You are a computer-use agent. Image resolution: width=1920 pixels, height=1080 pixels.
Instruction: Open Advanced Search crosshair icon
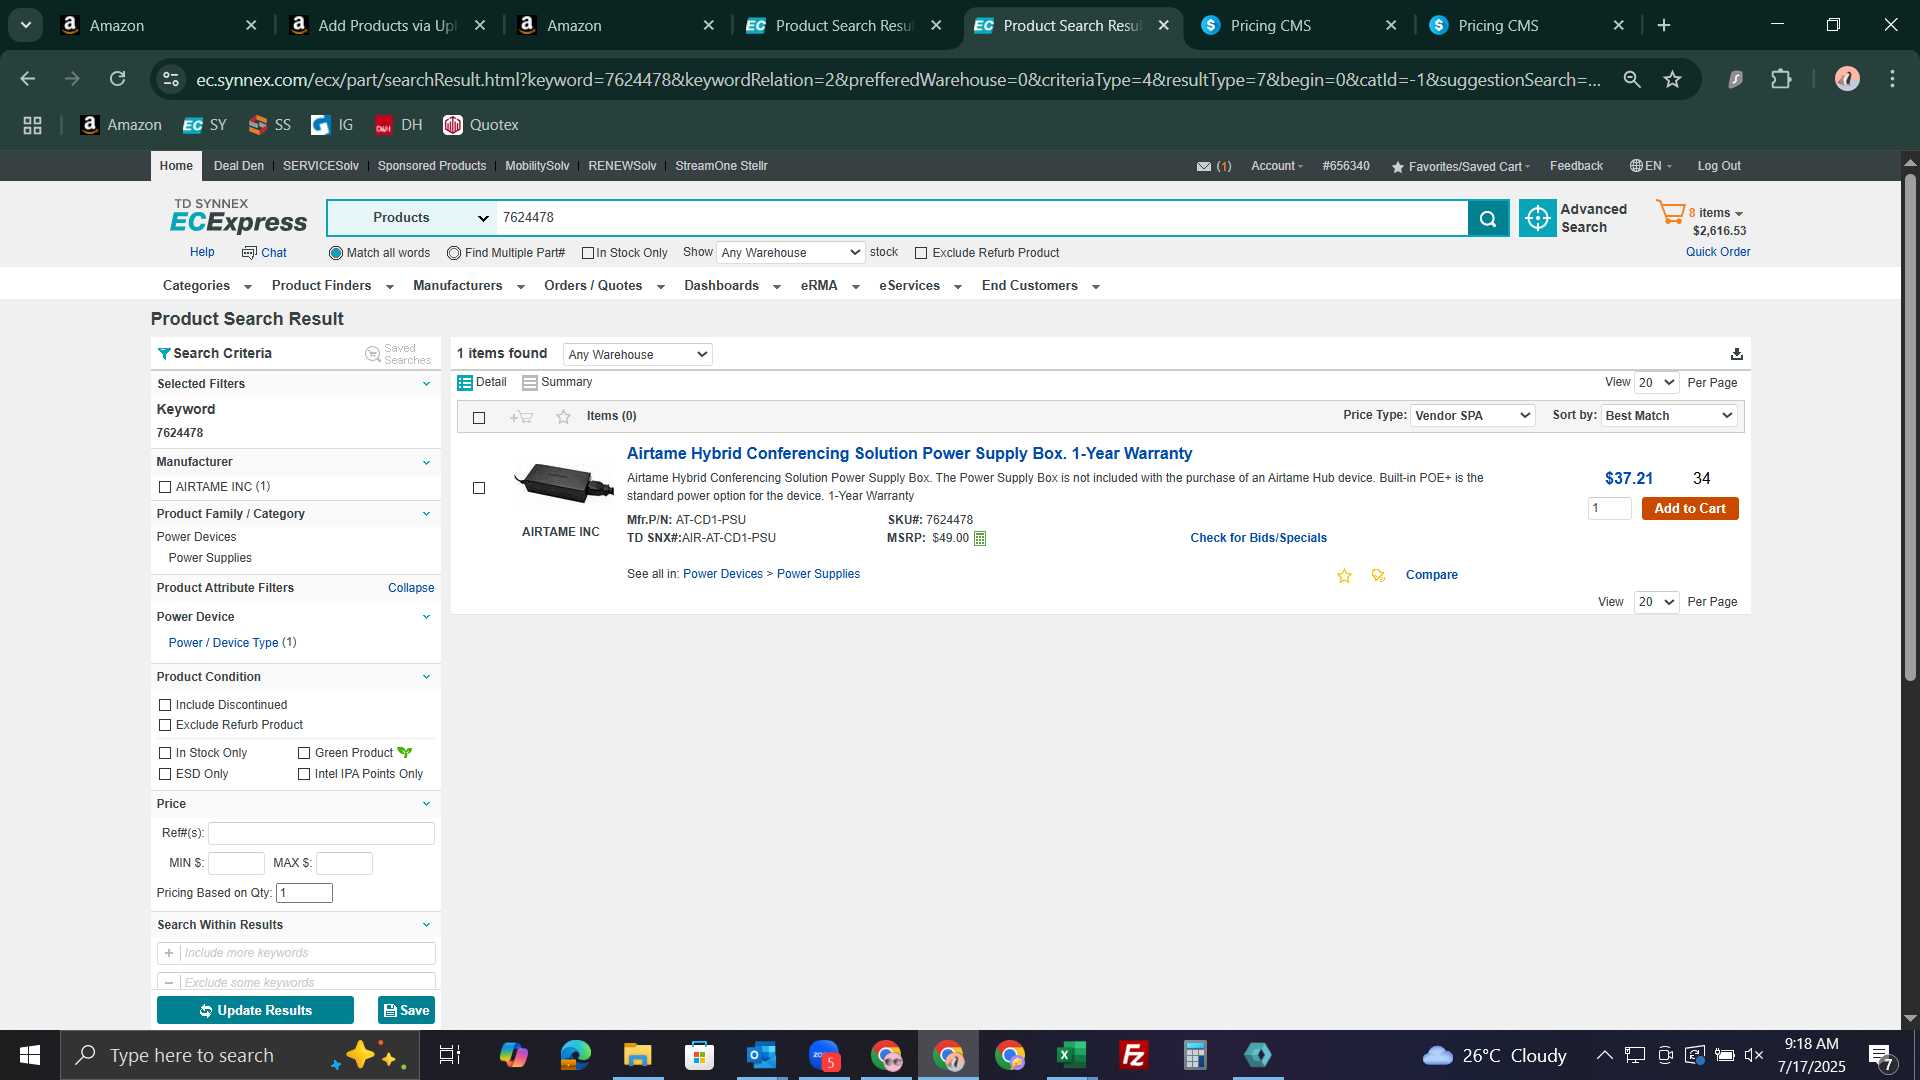coord(1538,218)
